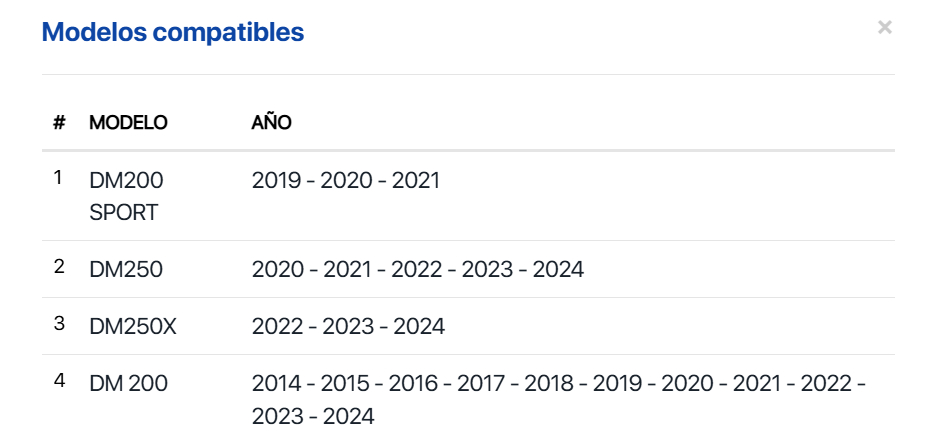The image size is (937, 445).
Task: Click the DM 200 years starting 2014
Action: point(559,400)
